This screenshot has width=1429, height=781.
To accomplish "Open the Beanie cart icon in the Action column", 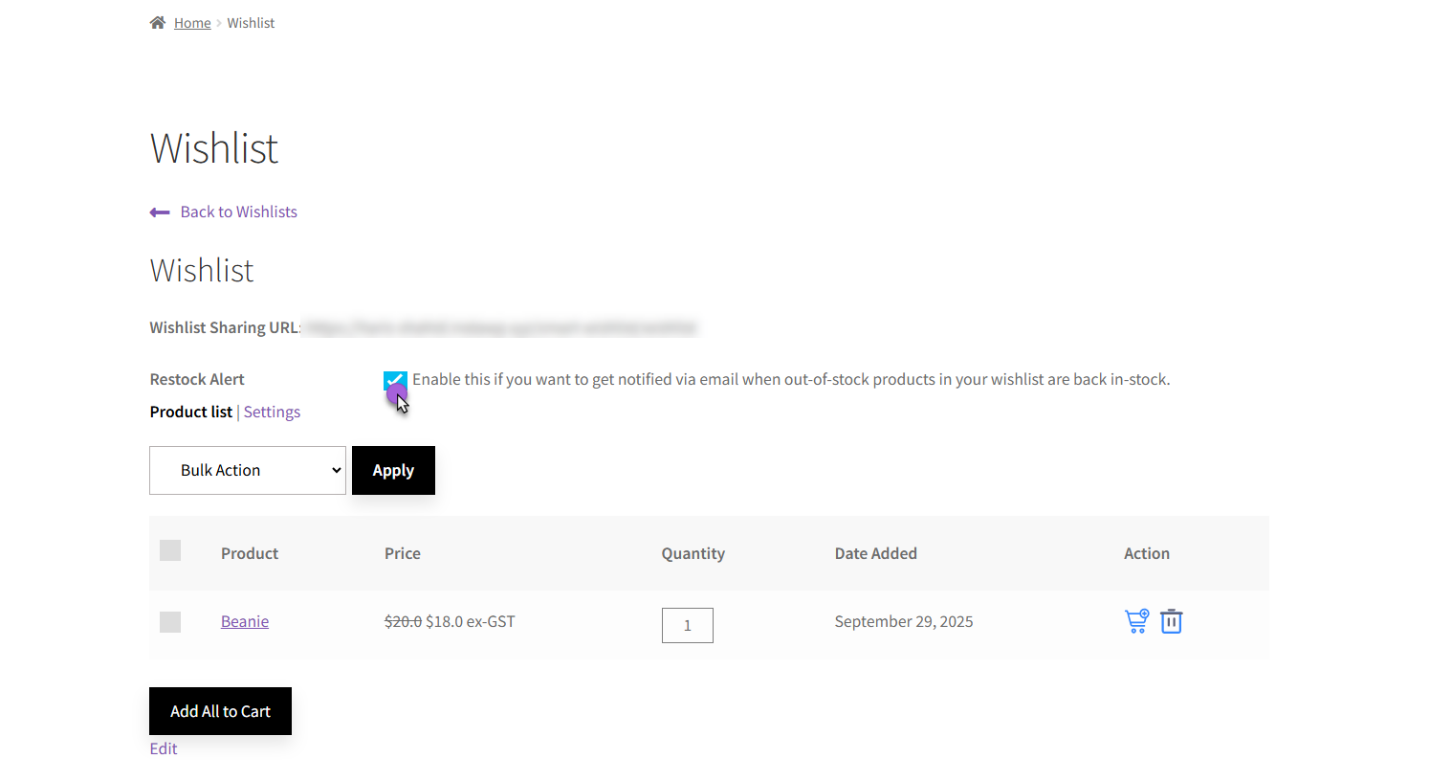I will (x=1136, y=621).
